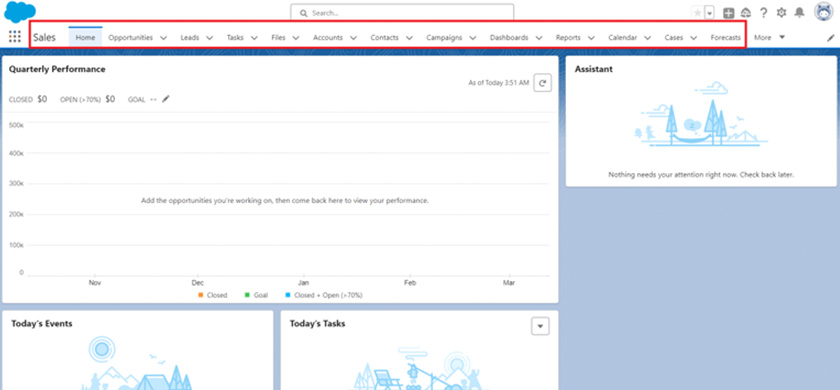Expand the Leads tab chevron menu
Image resolution: width=840 pixels, height=390 pixels.
coord(209,38)
